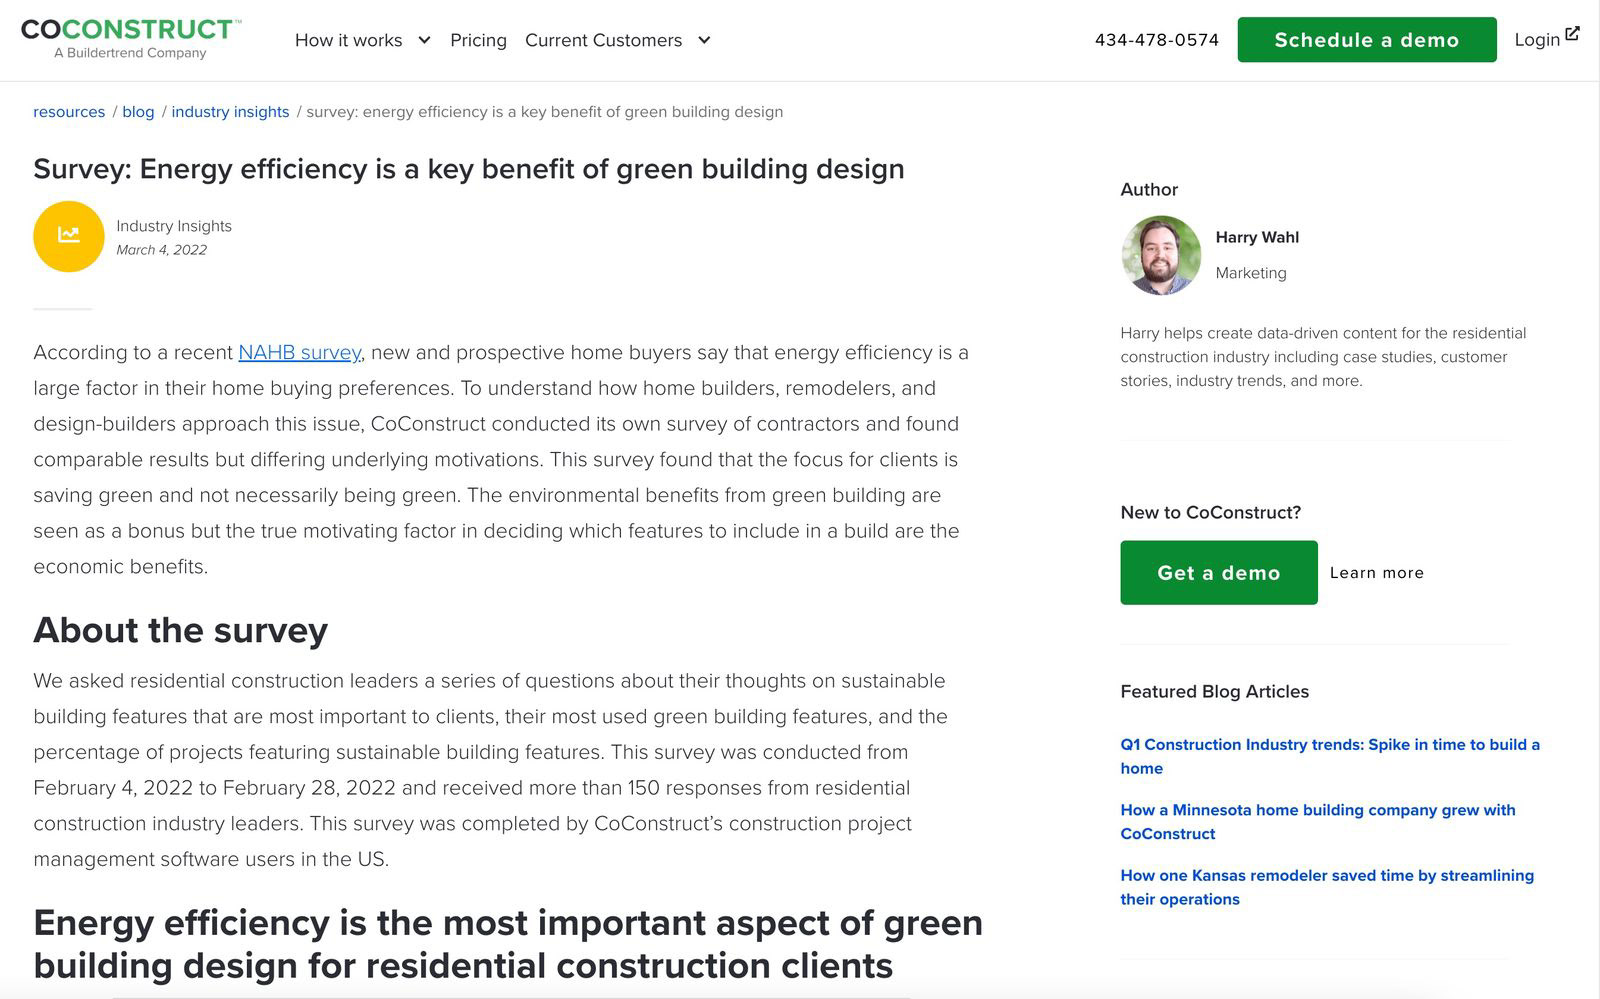
Task: Open the NAHB survey link
Action: coord(299,352)
